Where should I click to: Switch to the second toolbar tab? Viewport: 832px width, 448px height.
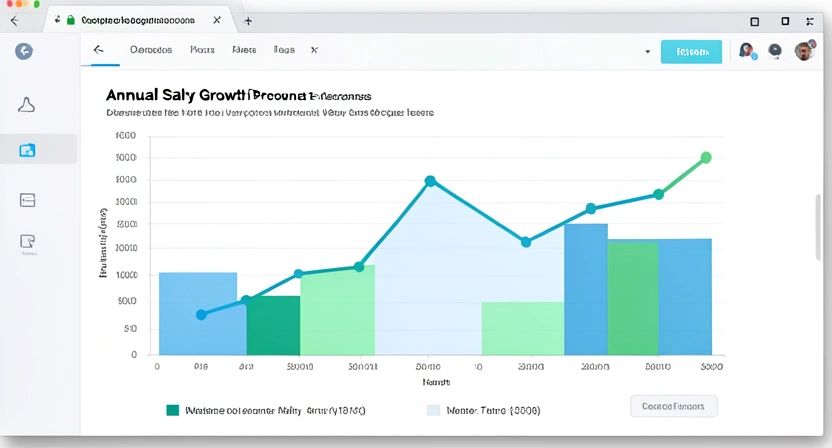202,49
